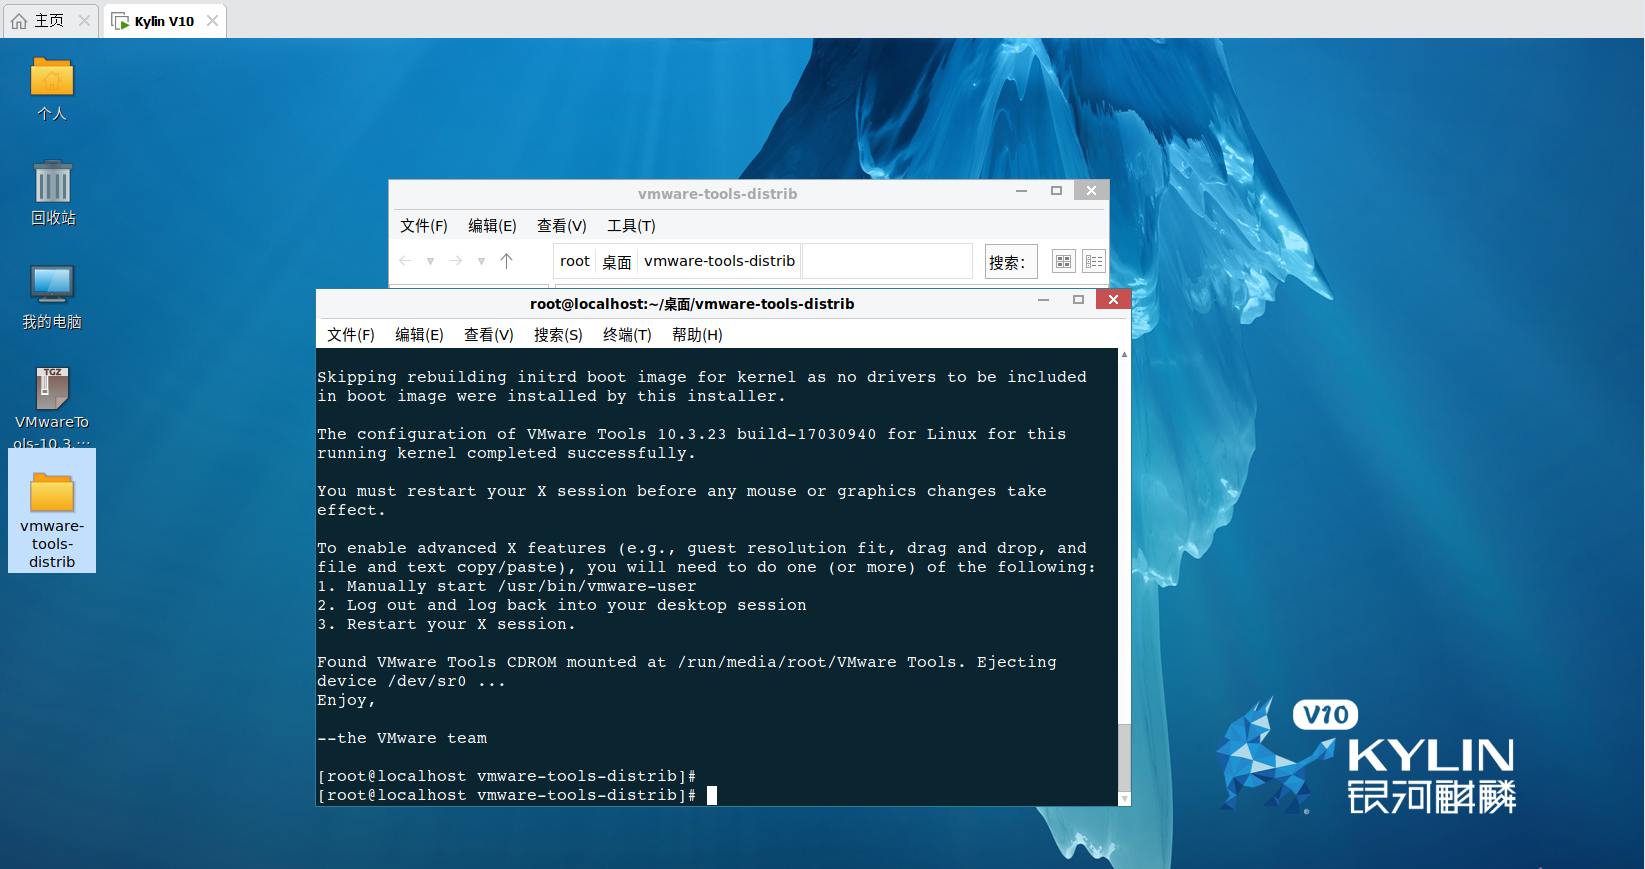Click the line '--the VMware team'

click(x=402, y=738)
